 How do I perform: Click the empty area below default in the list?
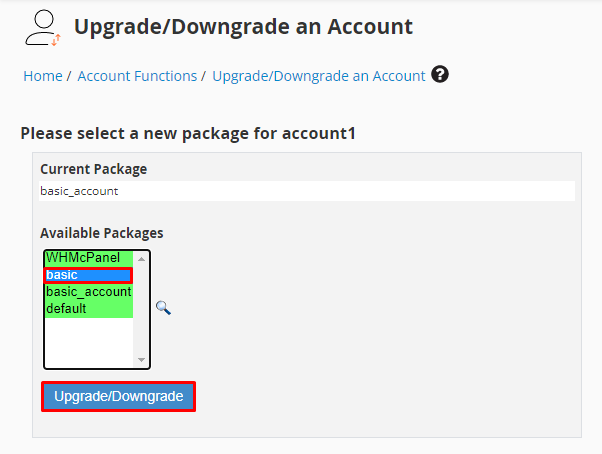[88, 342]
